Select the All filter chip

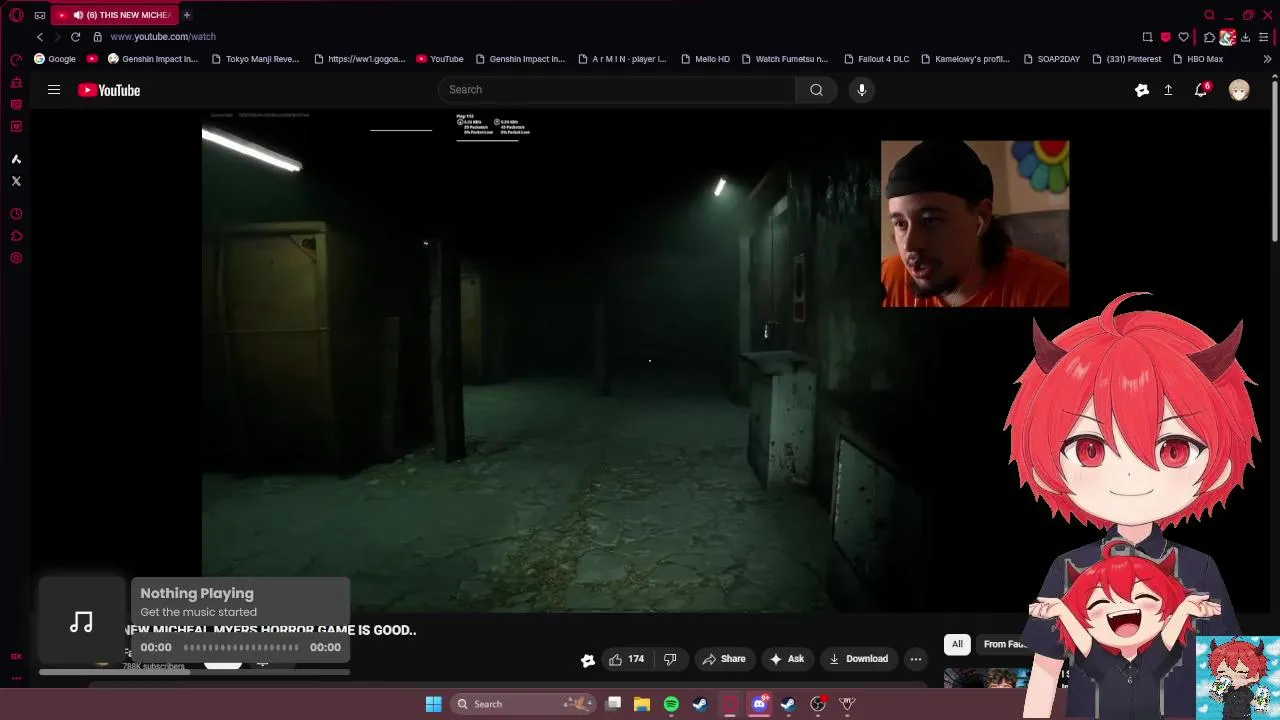coord(957,644)
